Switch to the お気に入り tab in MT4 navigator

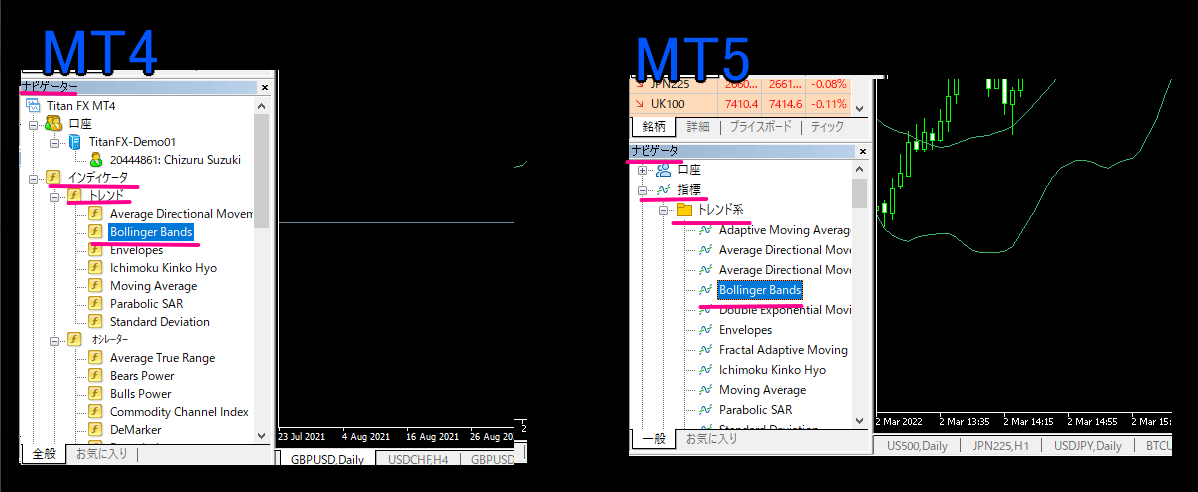102,454
